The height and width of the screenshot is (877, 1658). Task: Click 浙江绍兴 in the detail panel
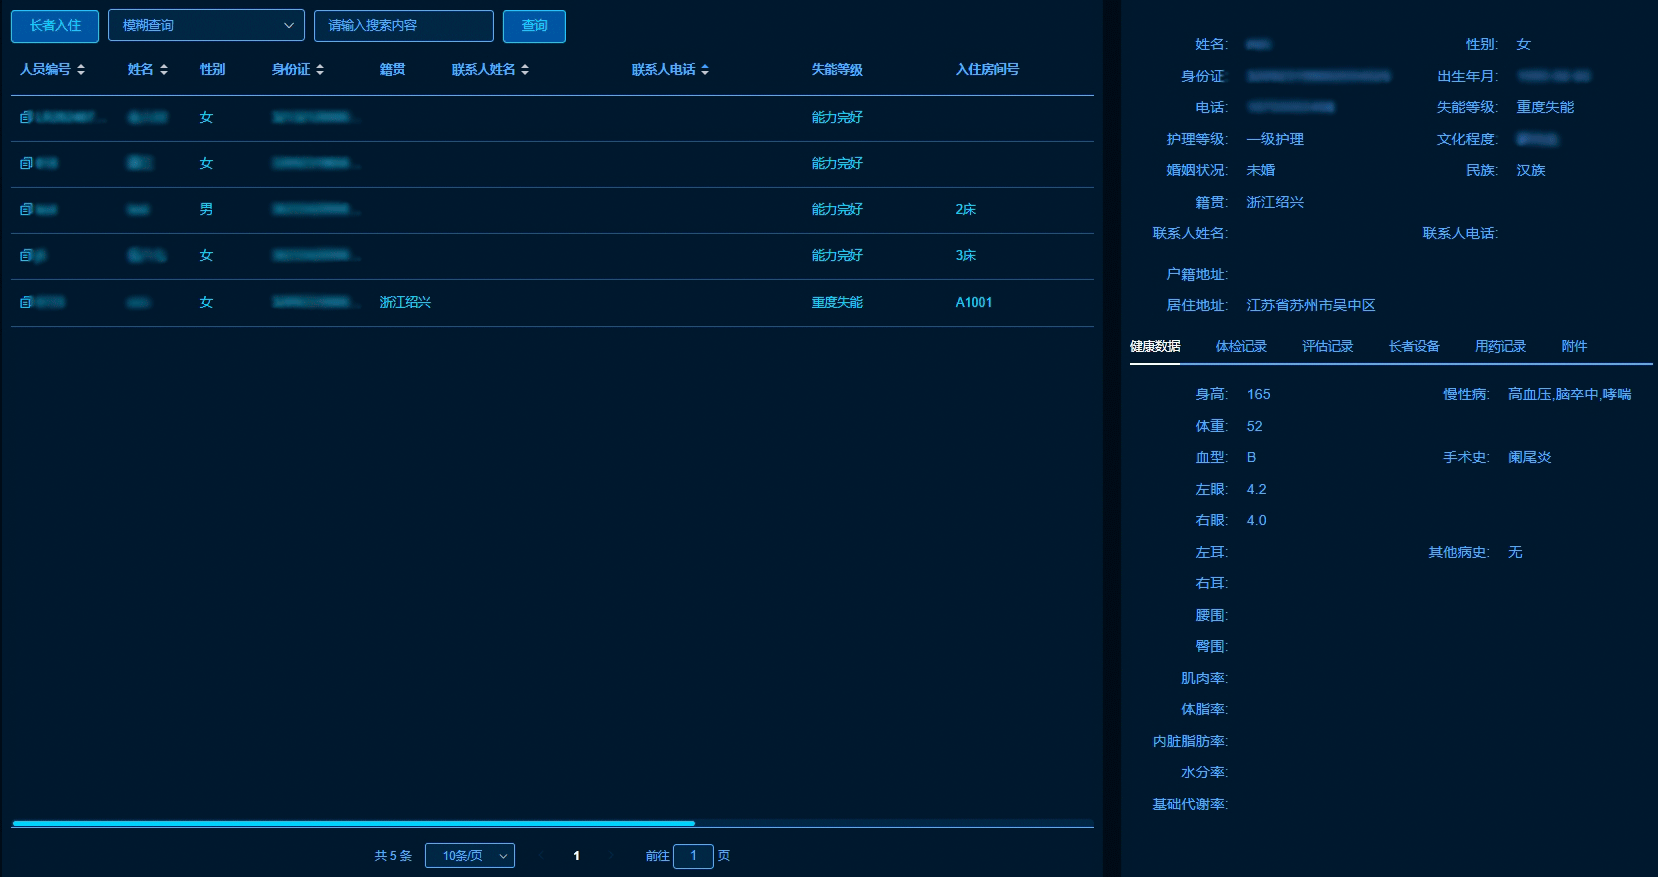1275,202
